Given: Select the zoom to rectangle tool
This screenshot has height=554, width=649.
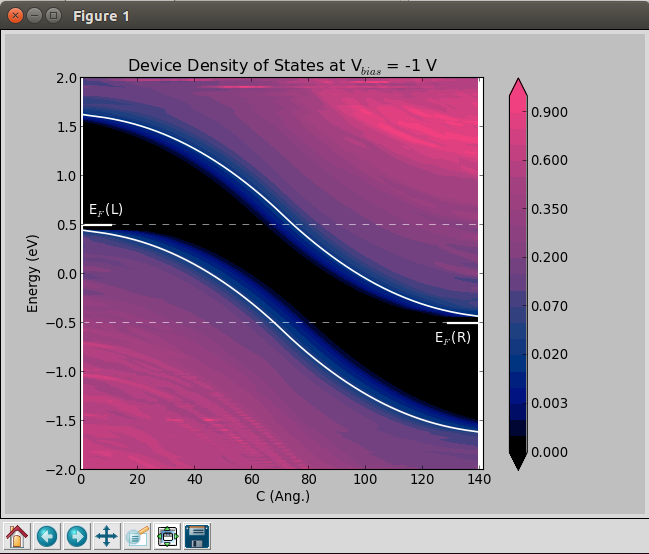Looking at the screenshot, I should pyautogui.click(x=137, y=536).
